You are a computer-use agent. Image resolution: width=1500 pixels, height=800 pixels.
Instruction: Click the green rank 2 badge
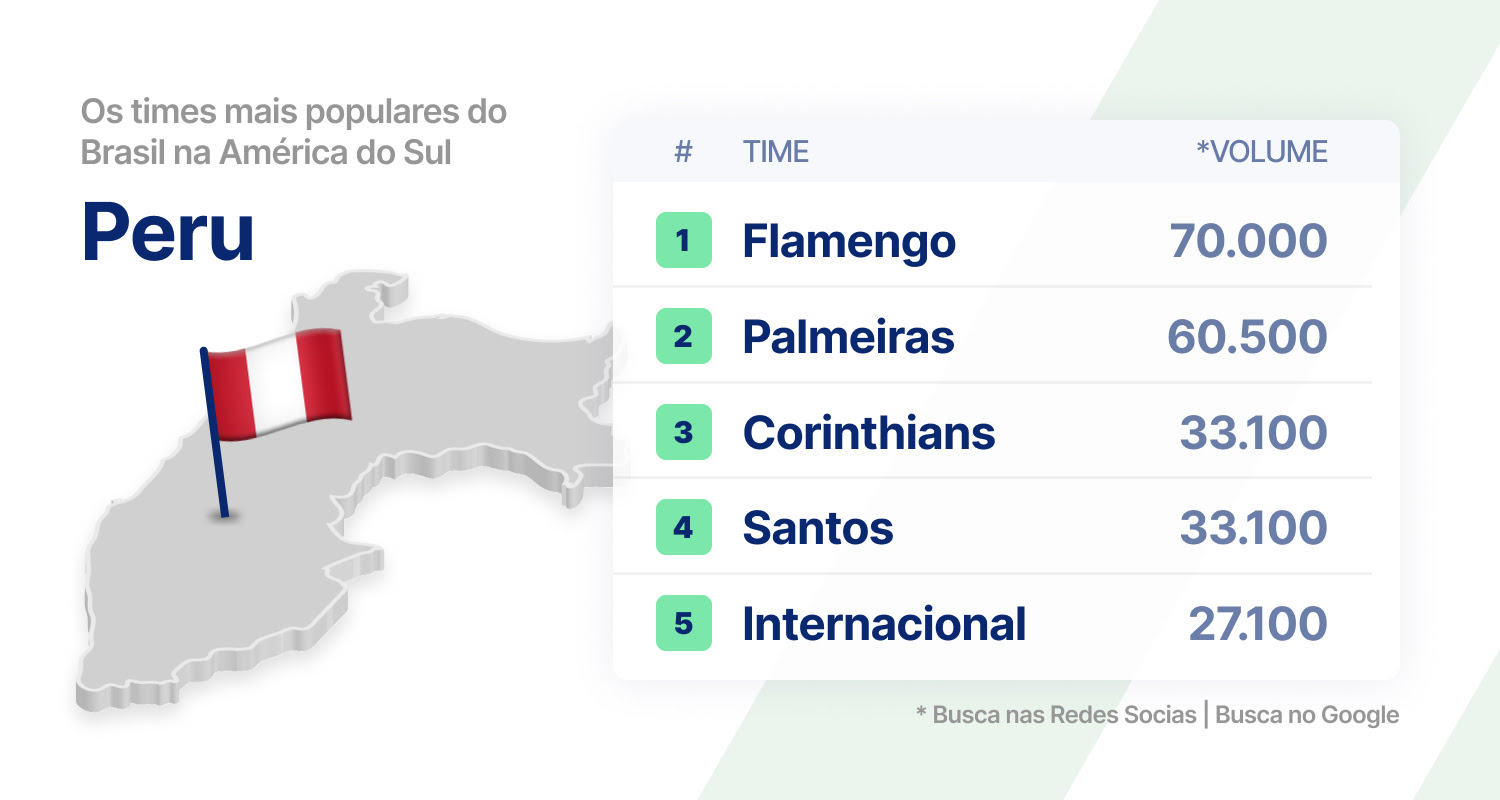tap(684, 336)
